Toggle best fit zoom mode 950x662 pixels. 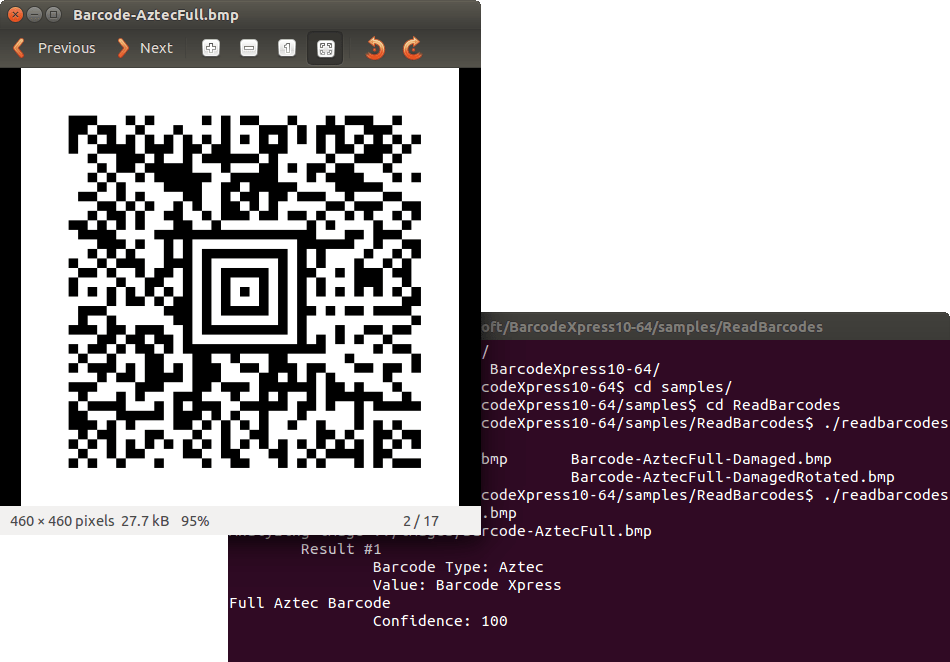coord(325,48)
